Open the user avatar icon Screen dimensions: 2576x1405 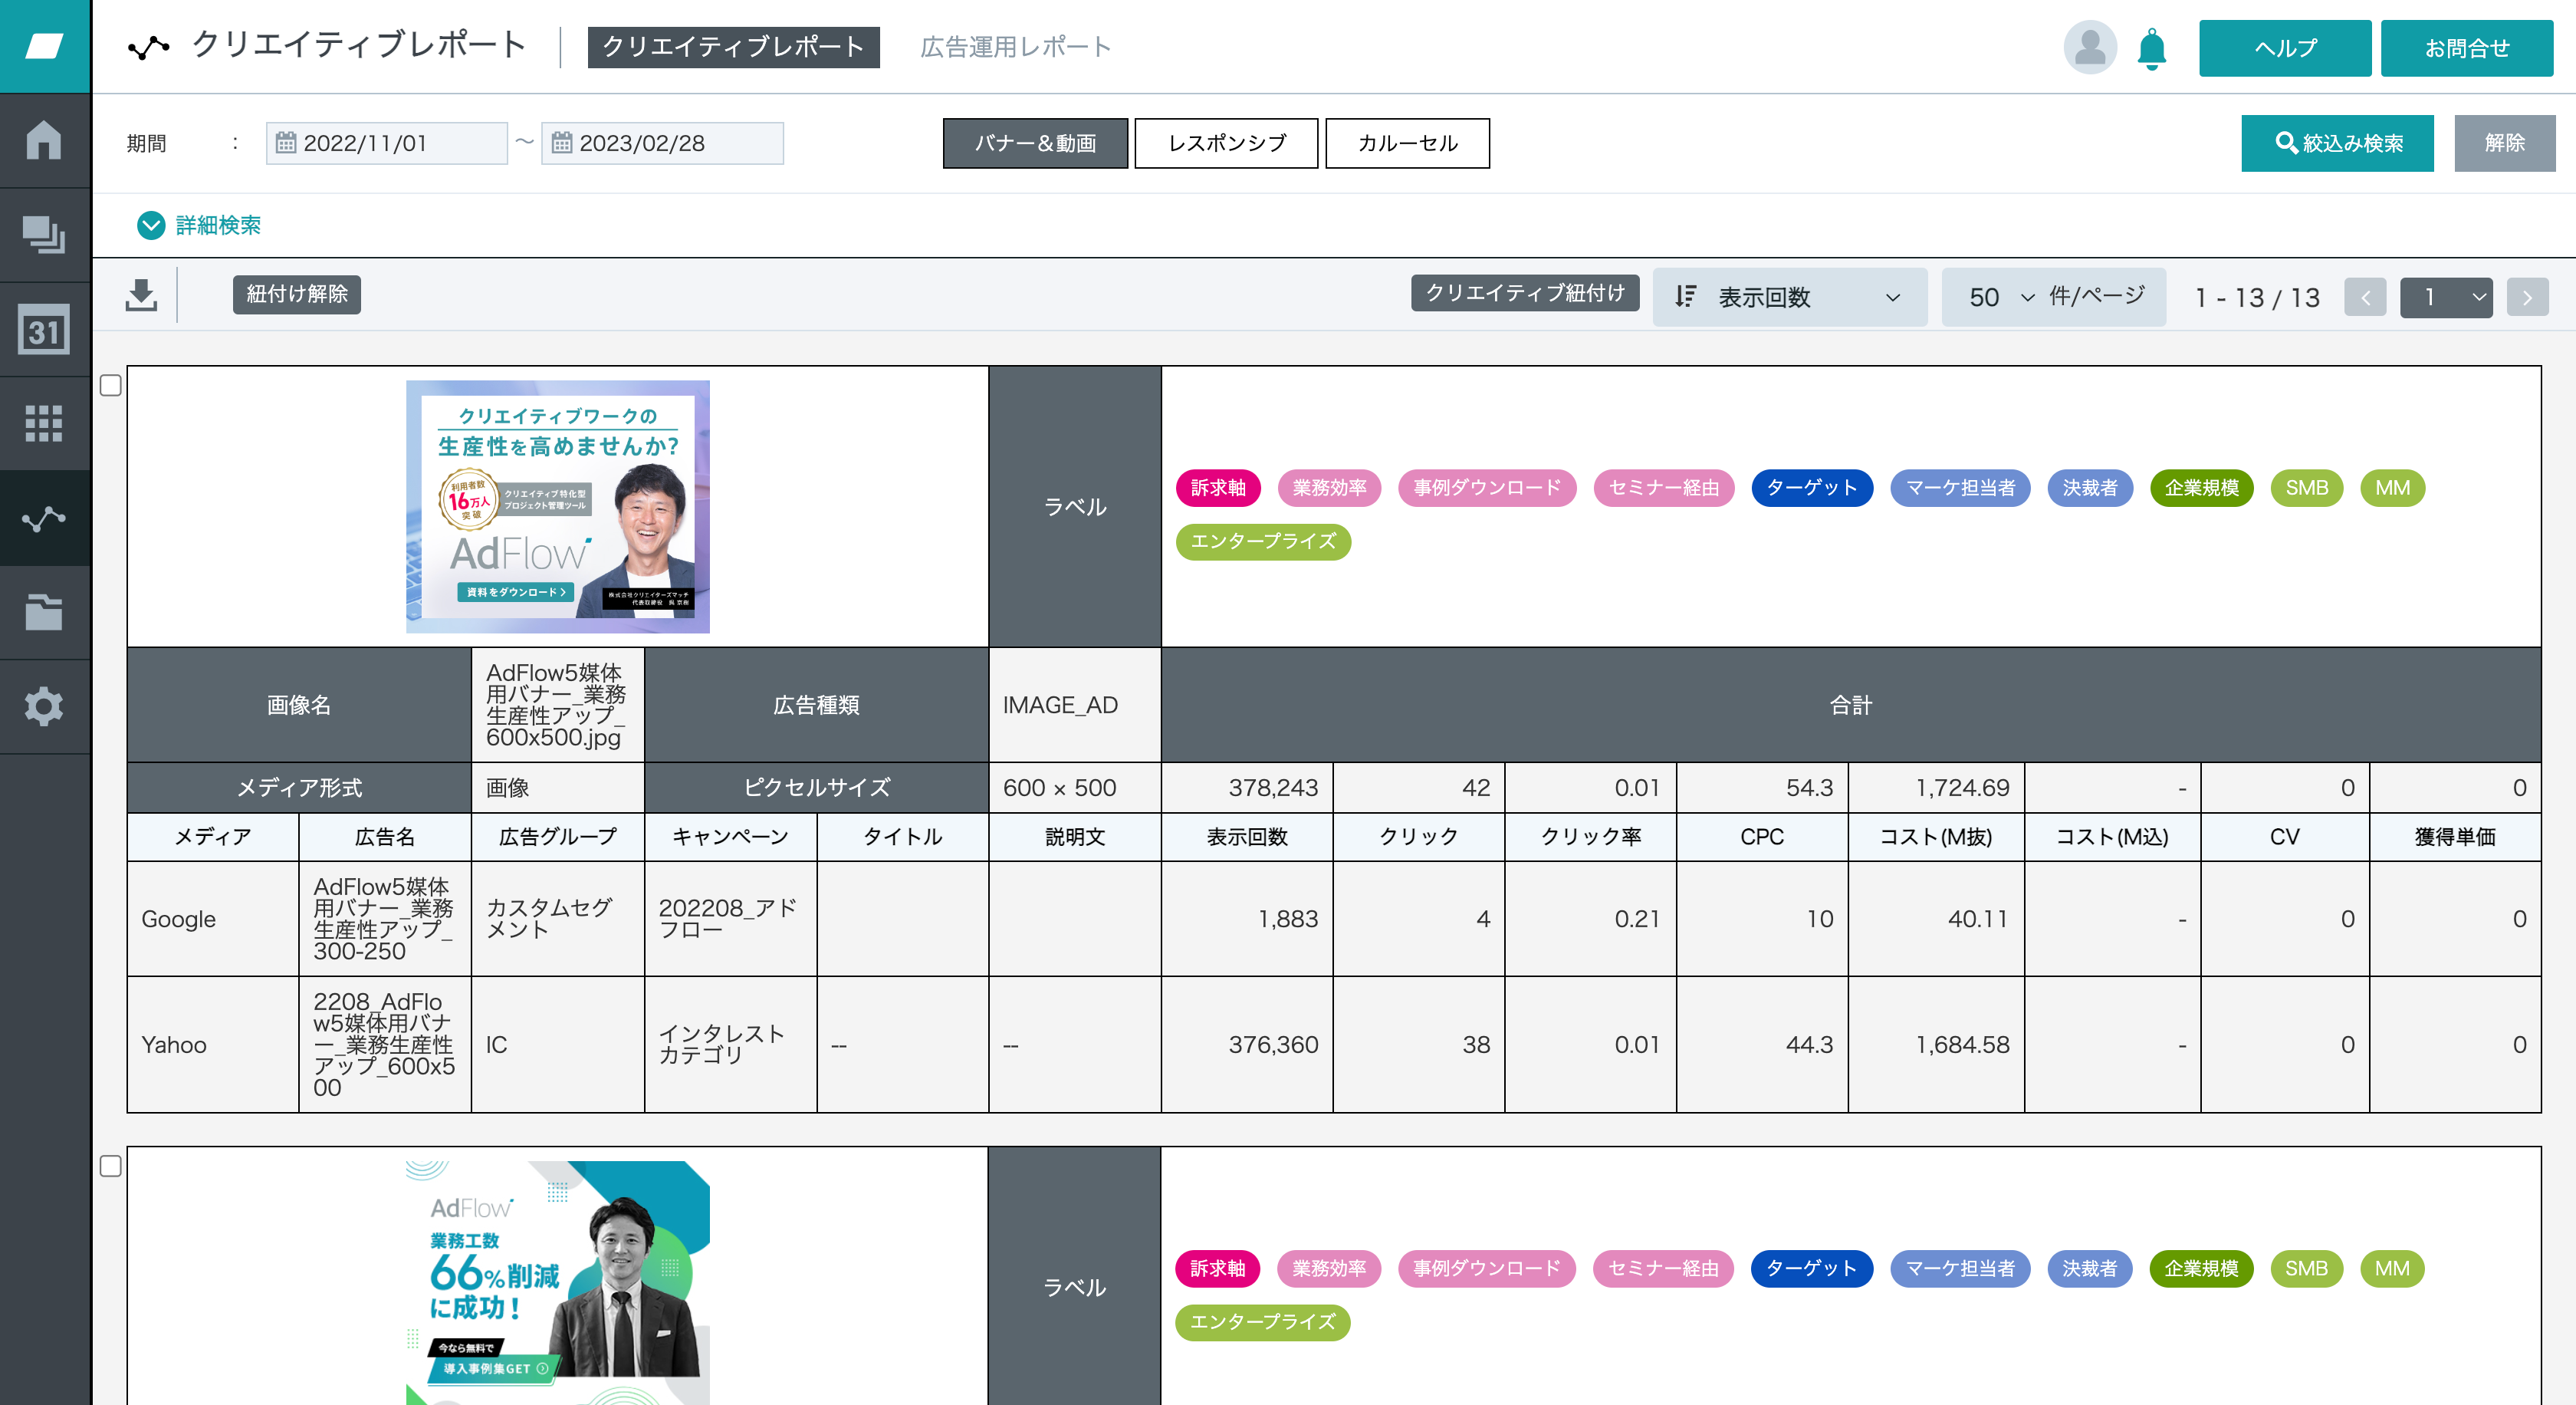coord(2089,47)
